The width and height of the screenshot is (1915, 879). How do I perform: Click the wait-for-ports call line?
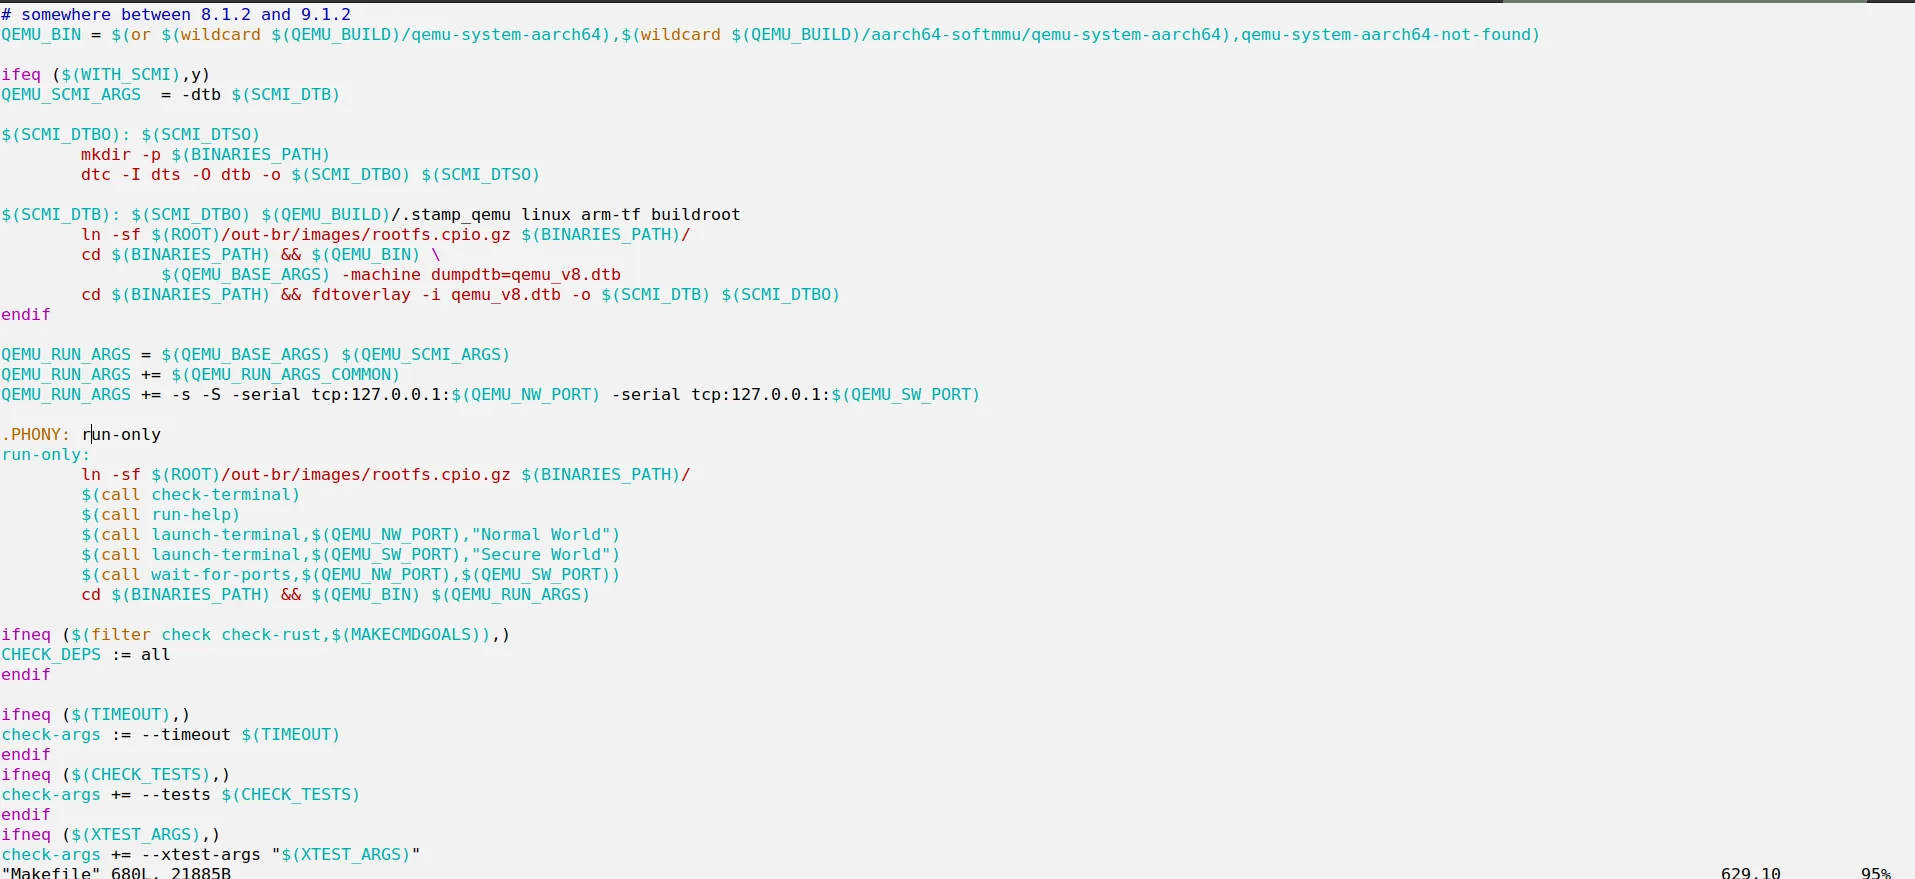tap(351, 575)
